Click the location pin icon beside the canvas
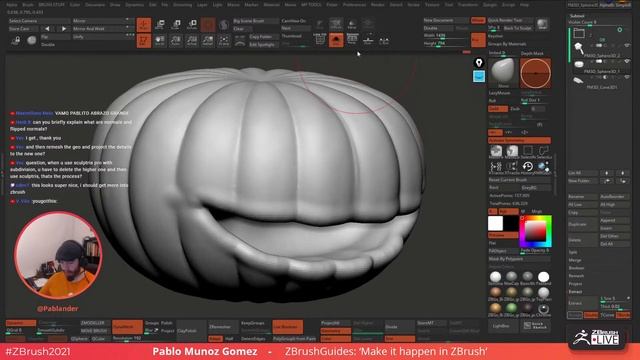640x360 pixels. (479, 62)
